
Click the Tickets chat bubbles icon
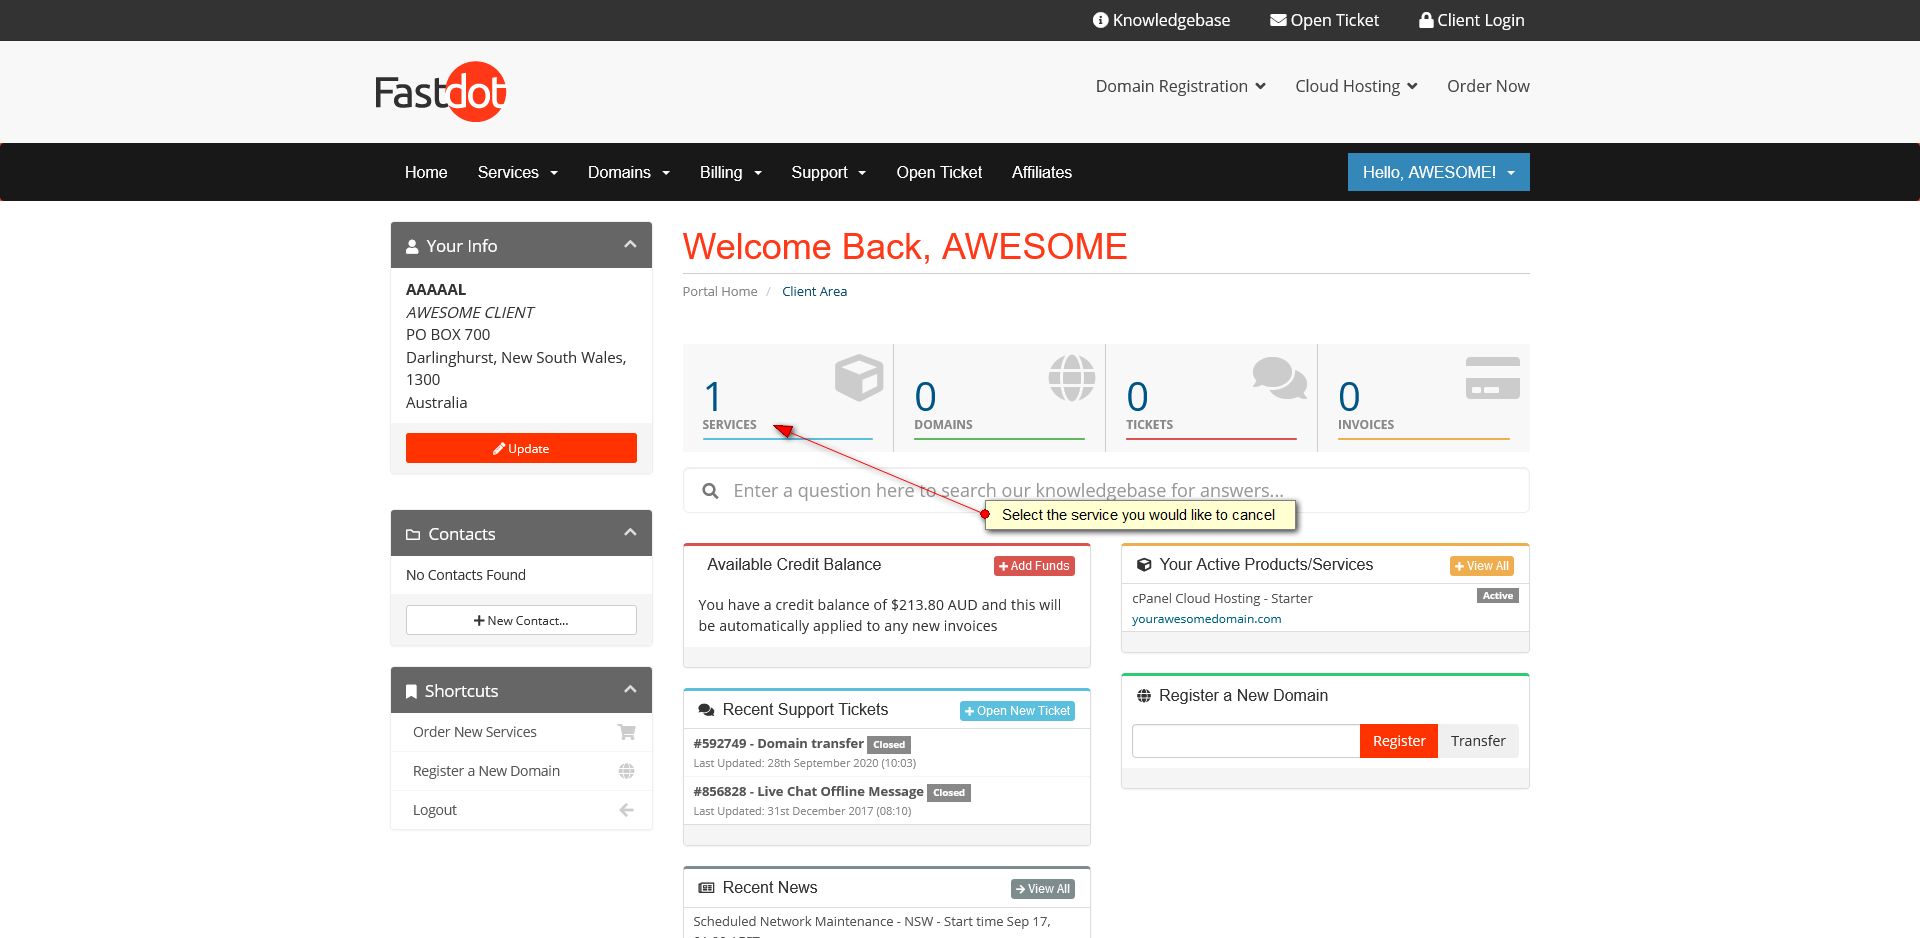pyautogui.click(x=1280, y=378)
